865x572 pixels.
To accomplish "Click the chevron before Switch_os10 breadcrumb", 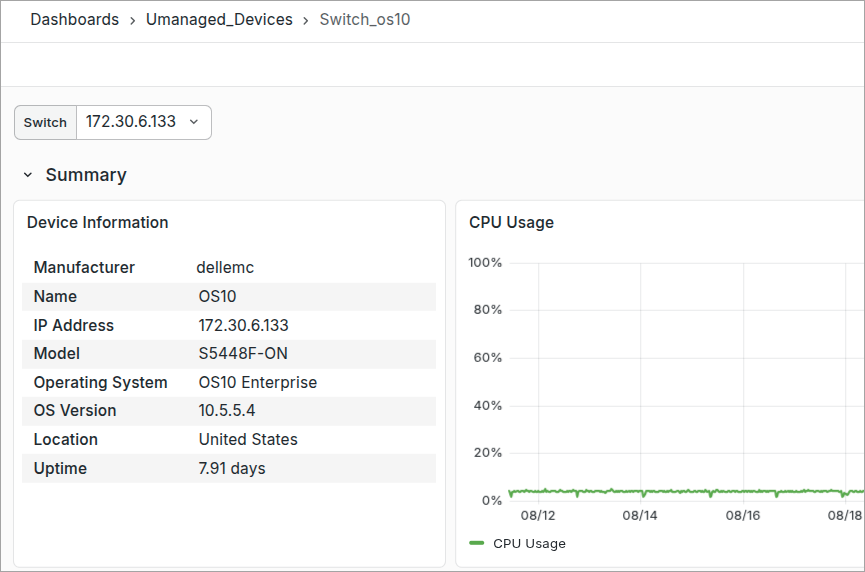I will (x=306, y=21).
